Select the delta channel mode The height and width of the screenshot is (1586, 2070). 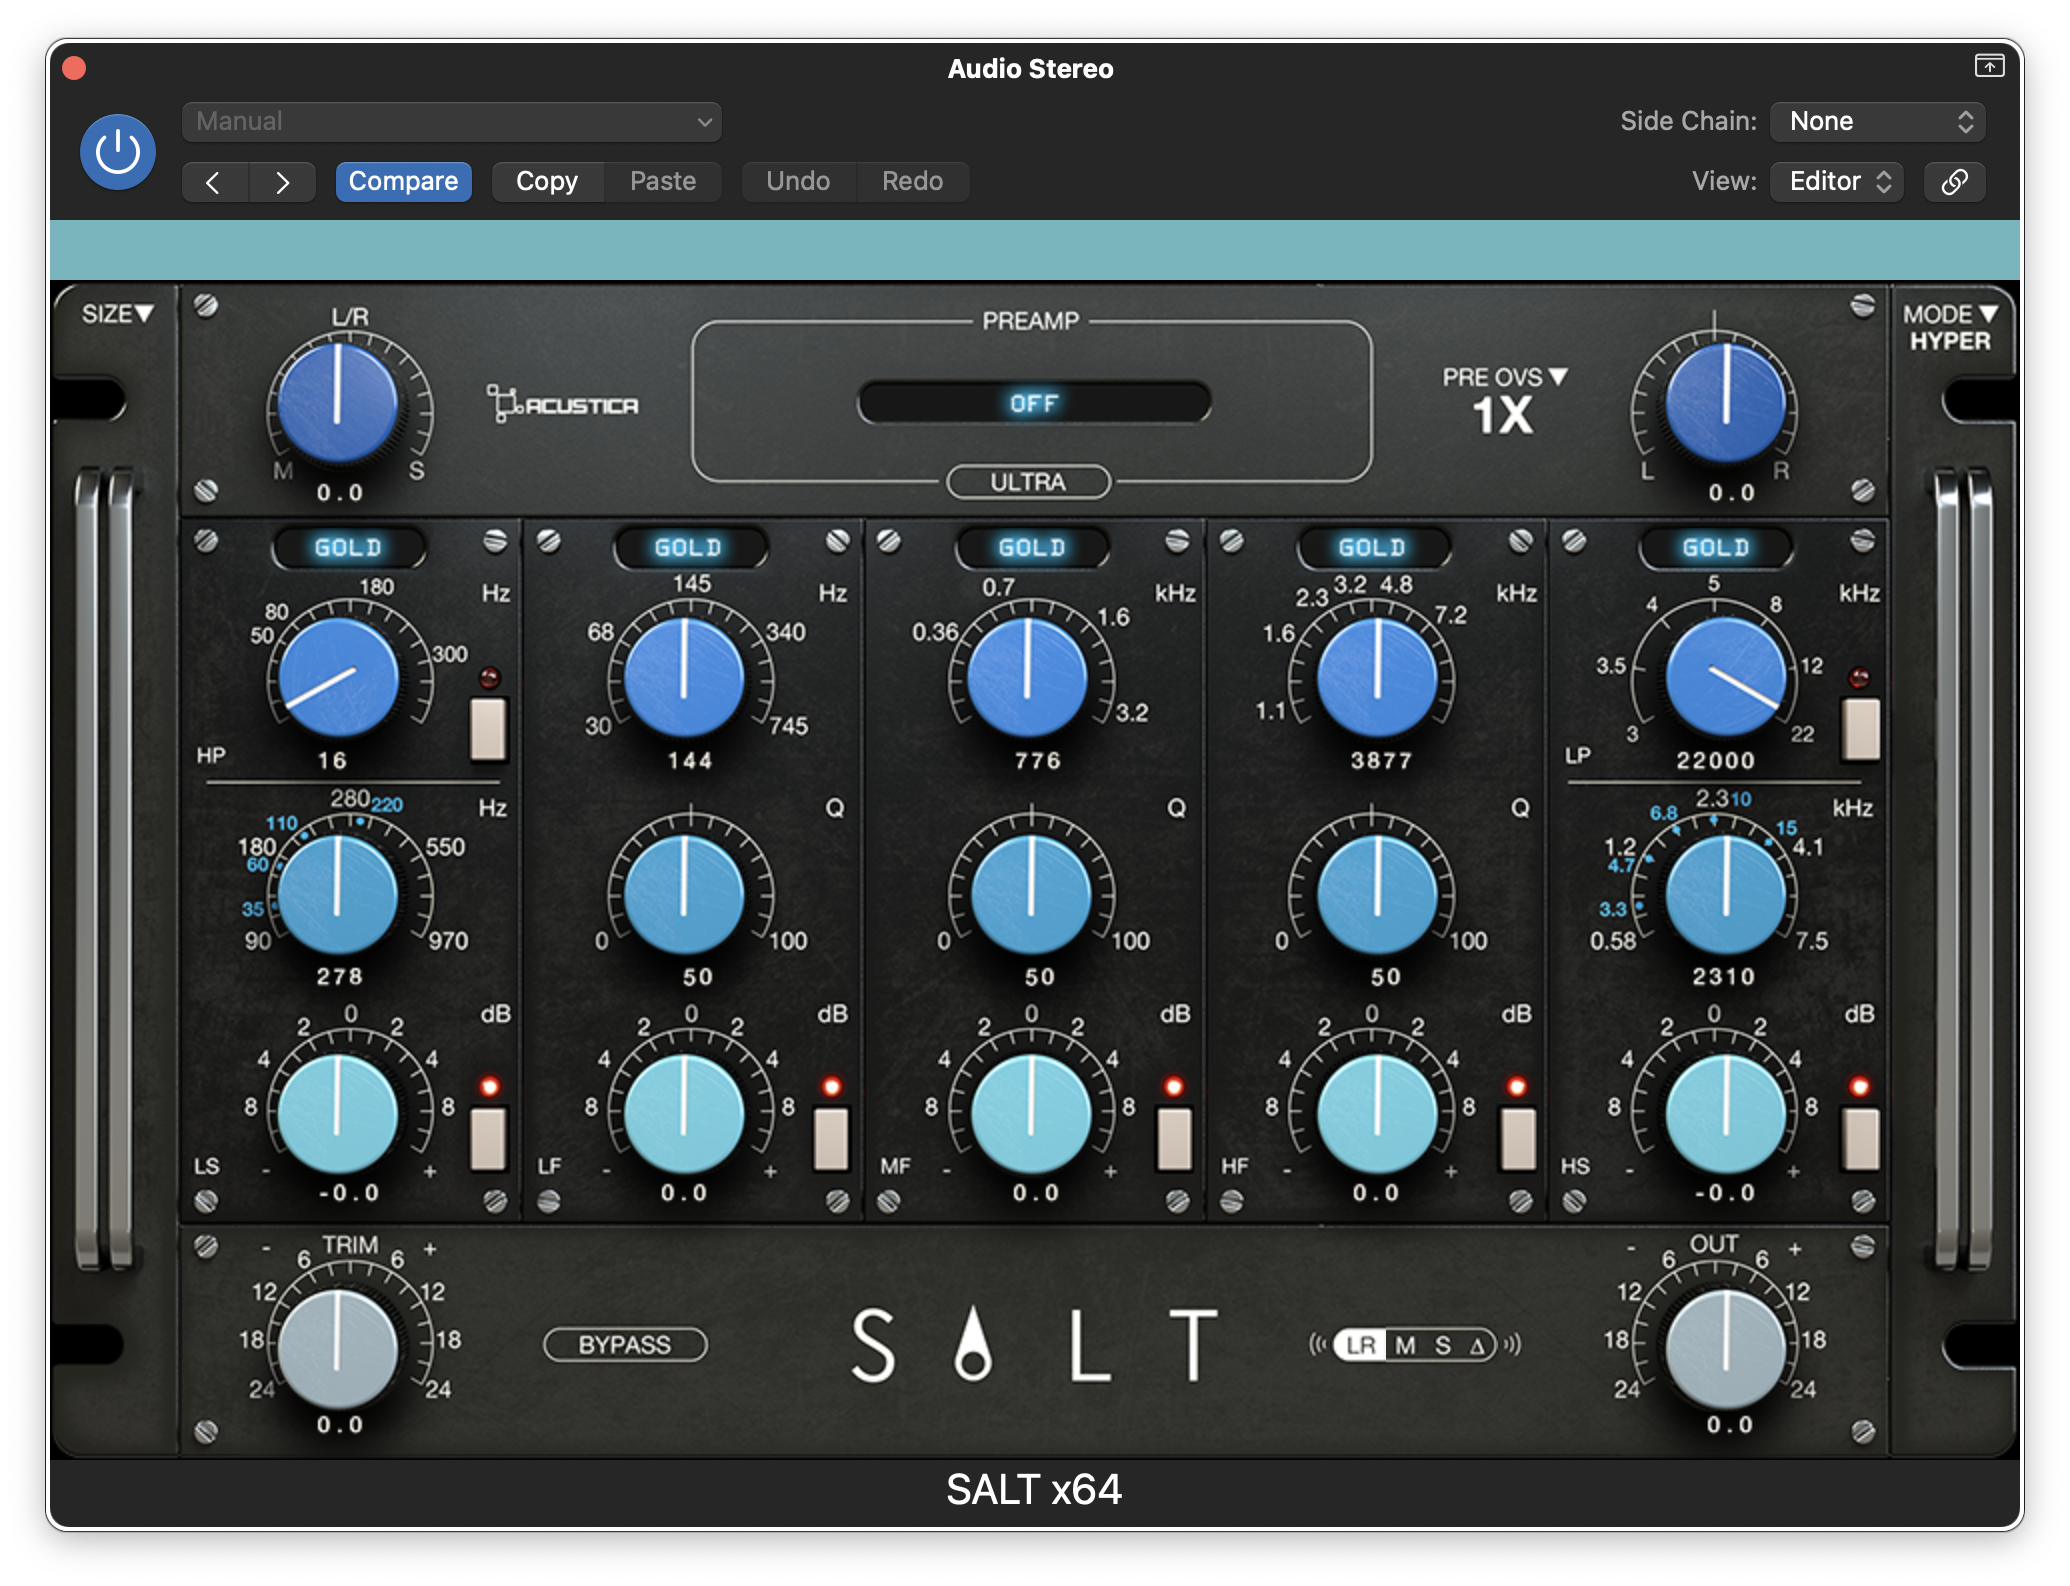[x=1478, y=1345]
